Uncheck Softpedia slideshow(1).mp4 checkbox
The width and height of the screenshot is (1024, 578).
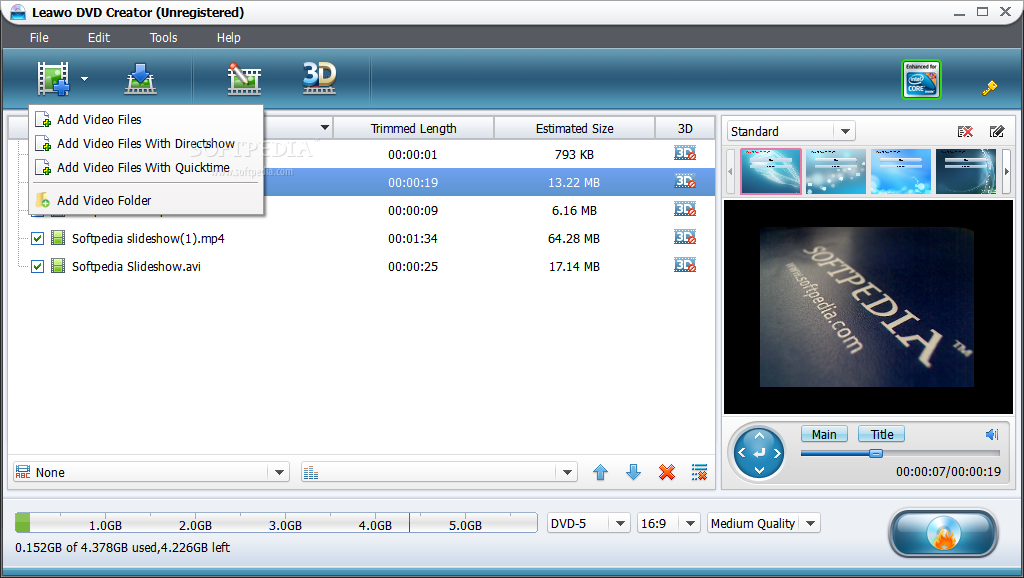pos(37,238)
